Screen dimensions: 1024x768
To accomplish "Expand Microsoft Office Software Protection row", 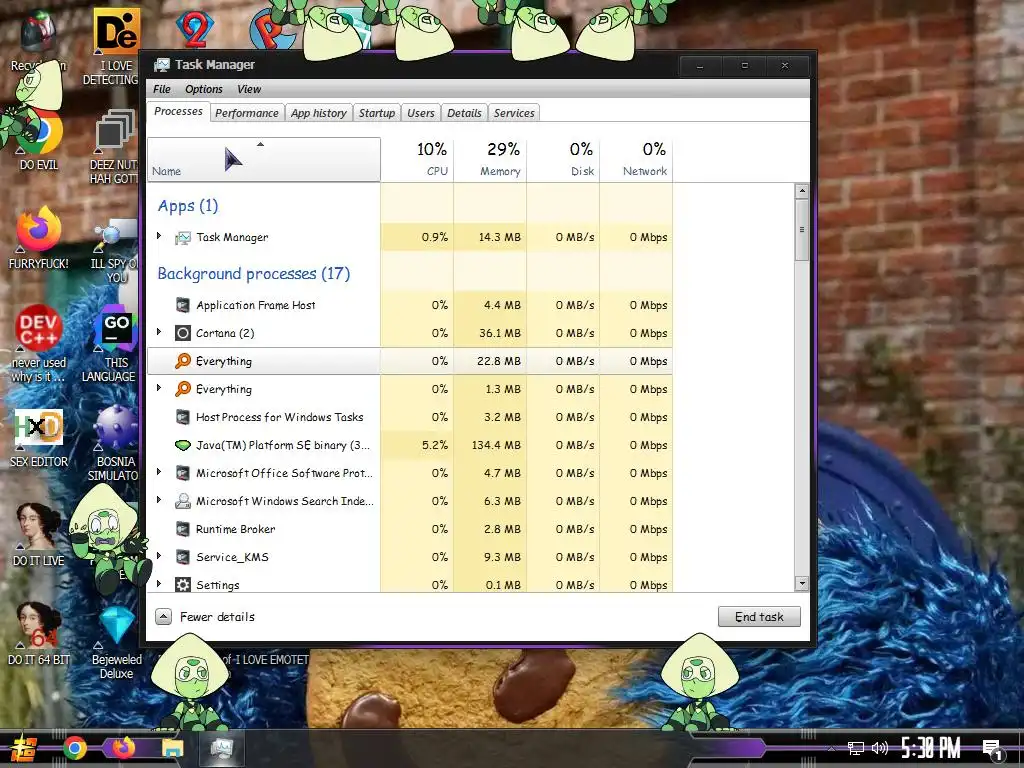I will pos(159,472).
